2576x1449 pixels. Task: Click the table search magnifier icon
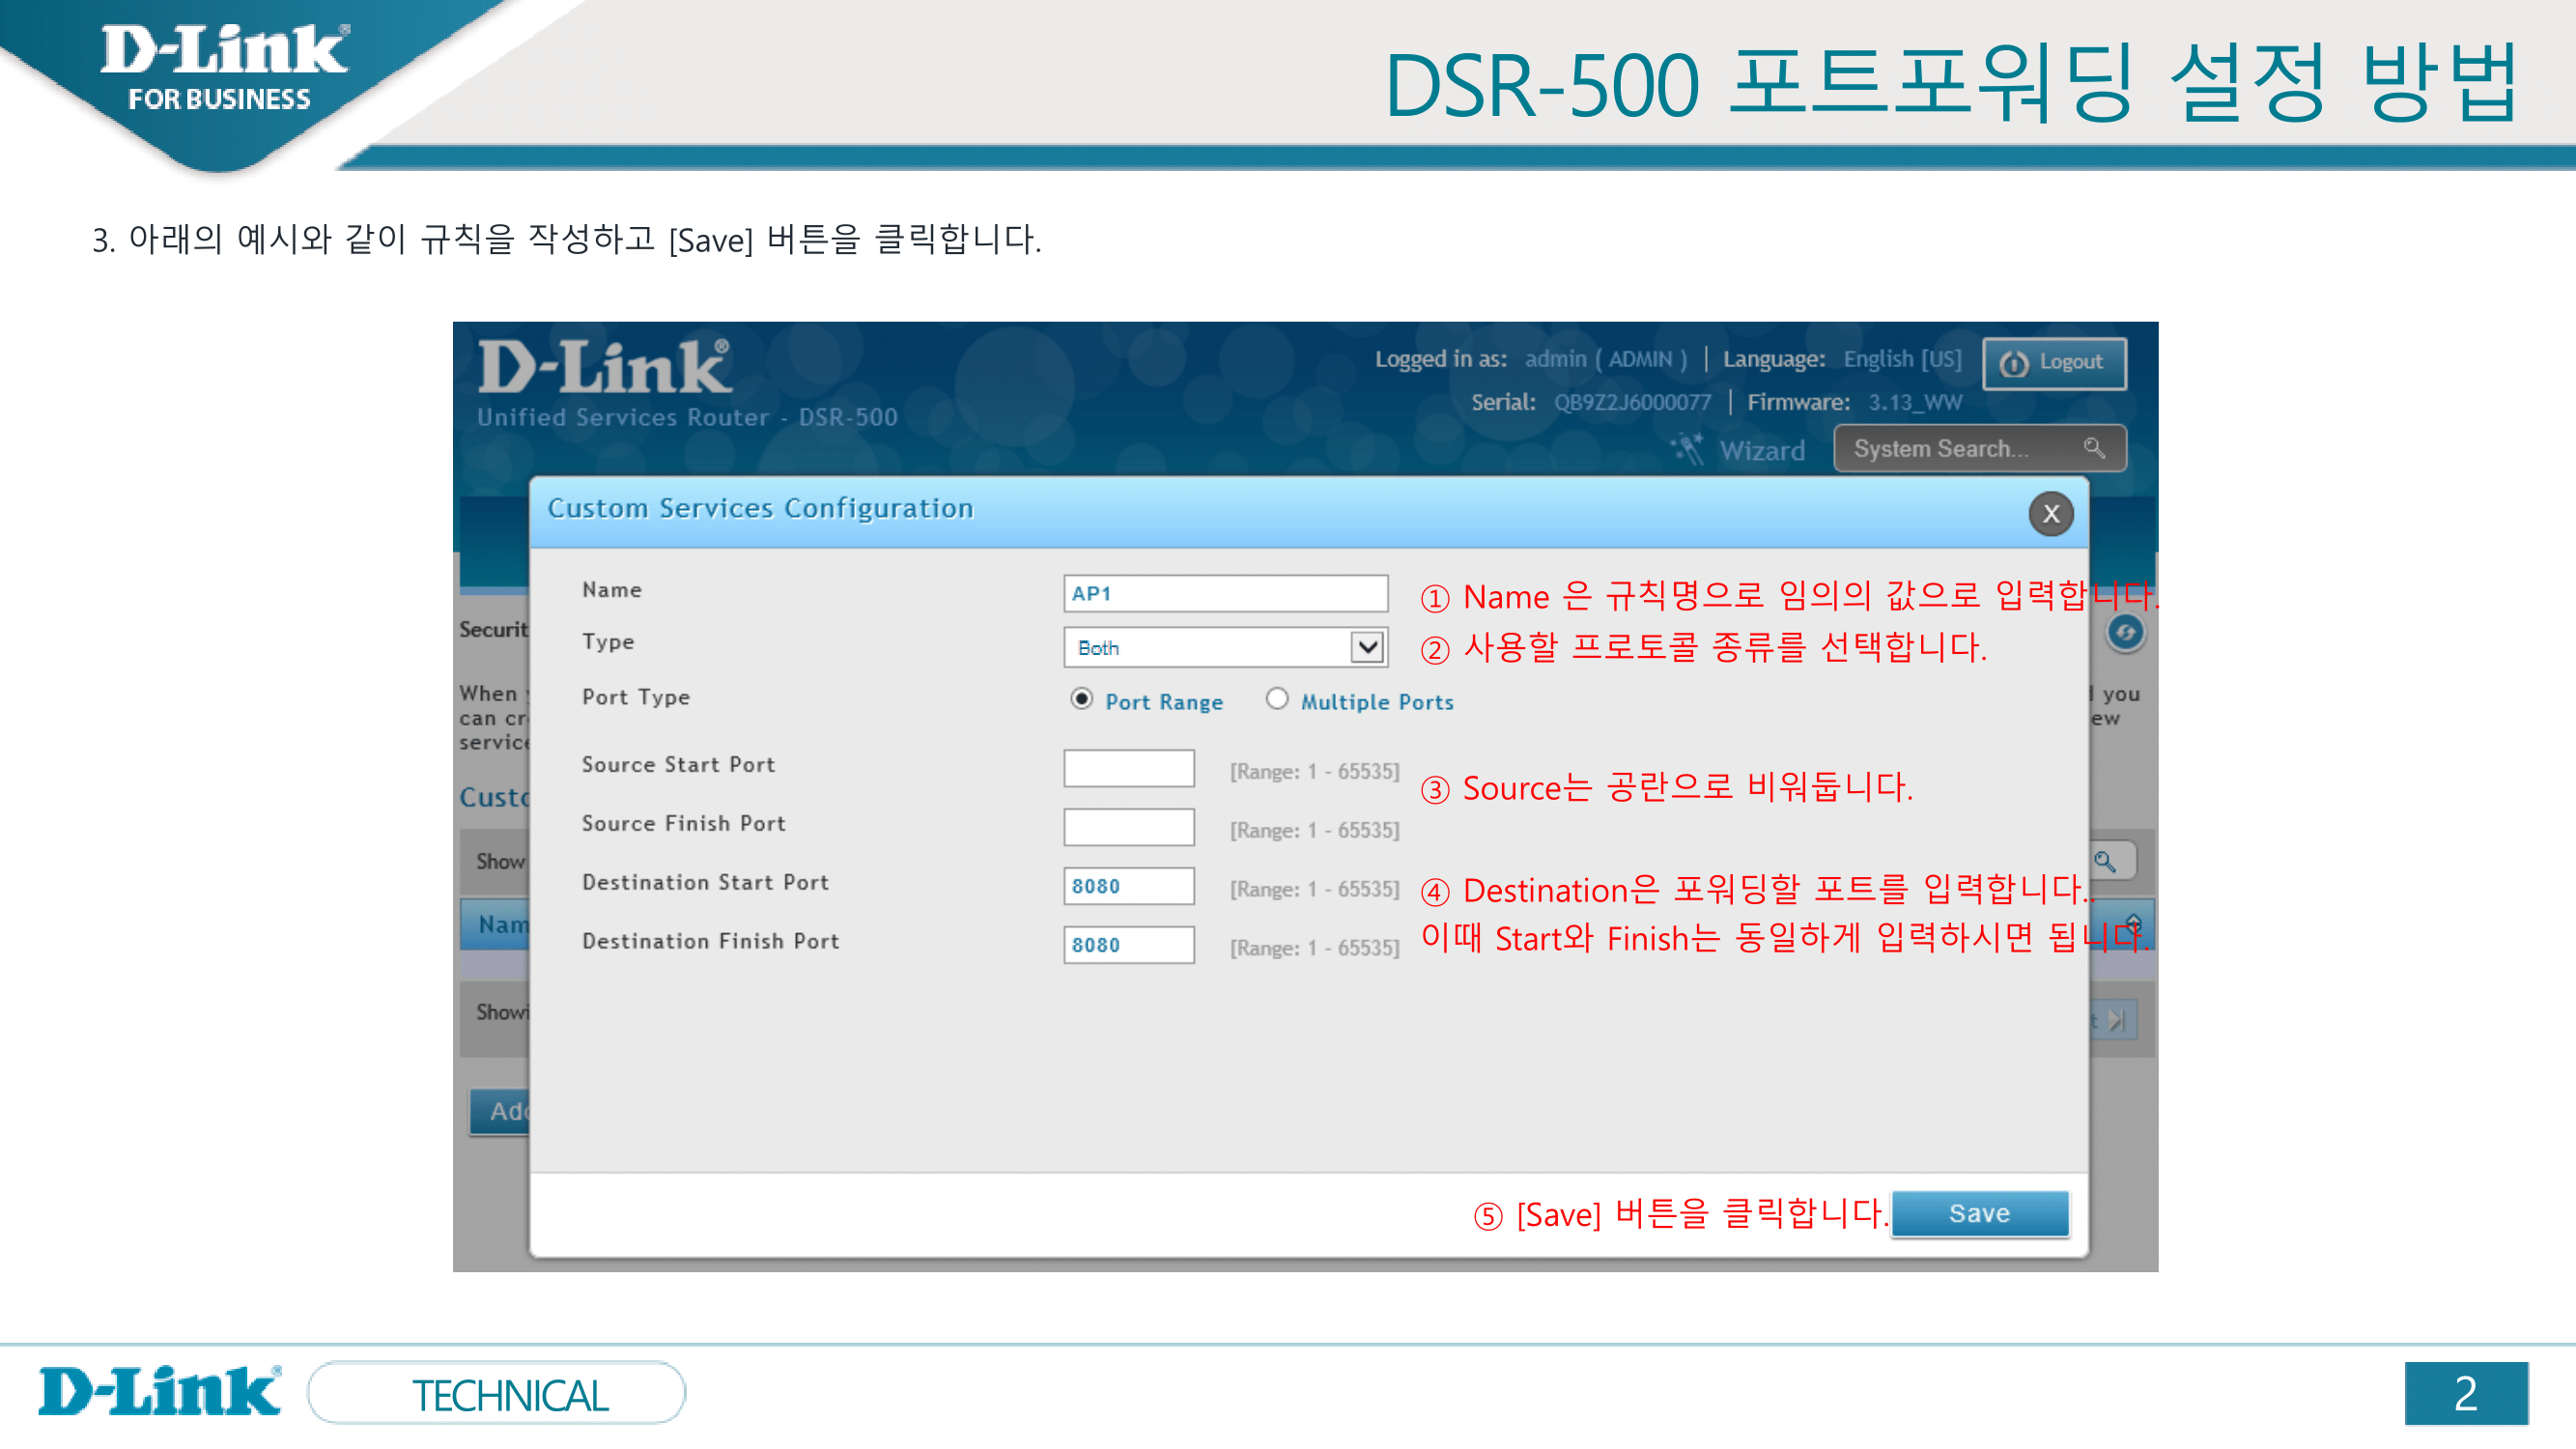[x=2104, y=861]
